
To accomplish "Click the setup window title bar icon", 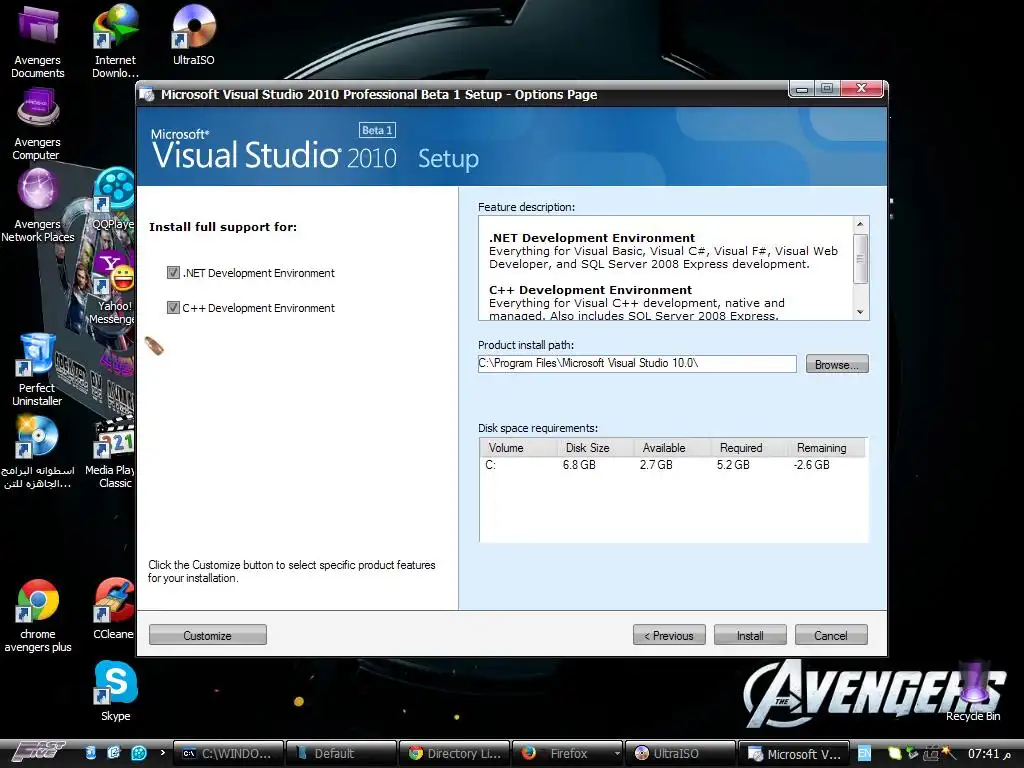I will pos(147,95).
